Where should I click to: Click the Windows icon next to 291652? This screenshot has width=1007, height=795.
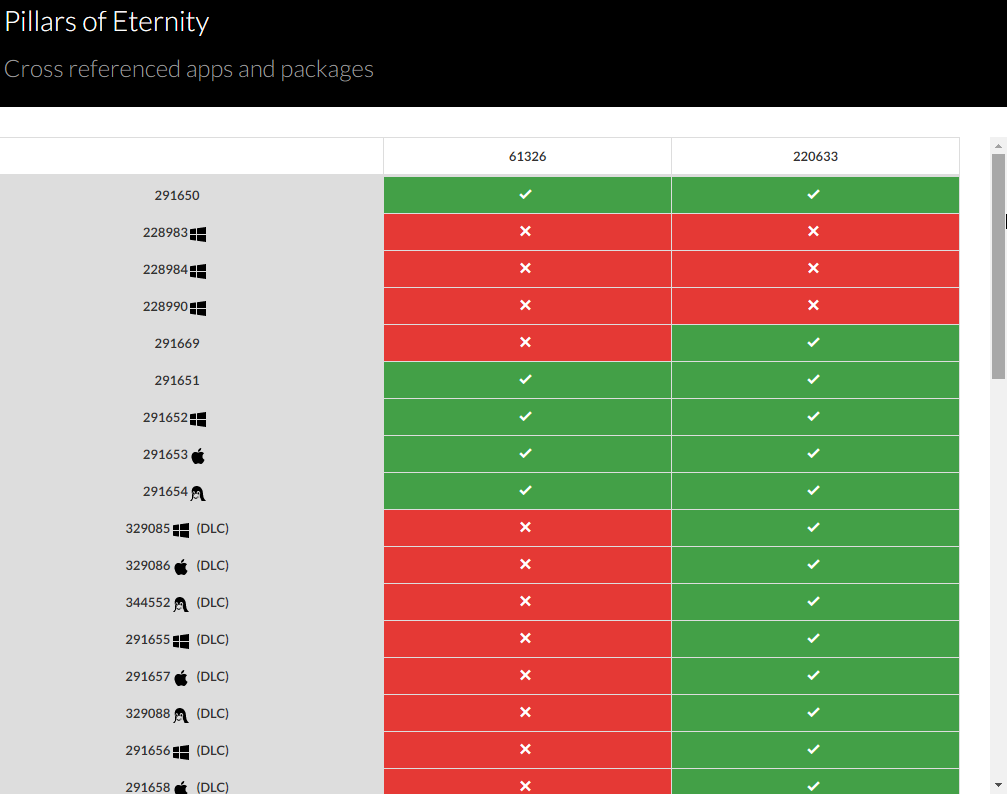click(x=198, y=418)
